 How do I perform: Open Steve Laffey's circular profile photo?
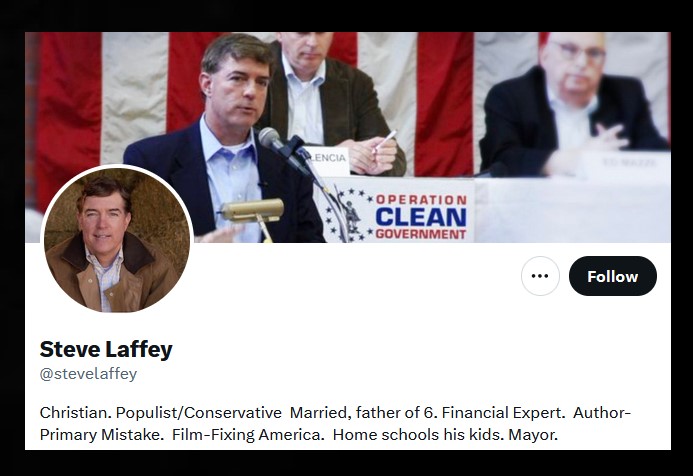(117, 240)
